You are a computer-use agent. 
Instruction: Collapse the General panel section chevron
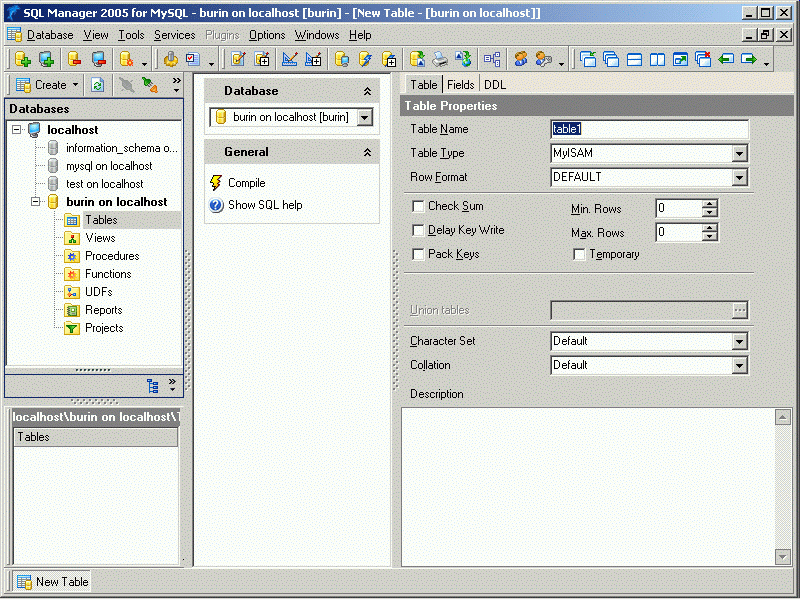[x=367, y=152]
